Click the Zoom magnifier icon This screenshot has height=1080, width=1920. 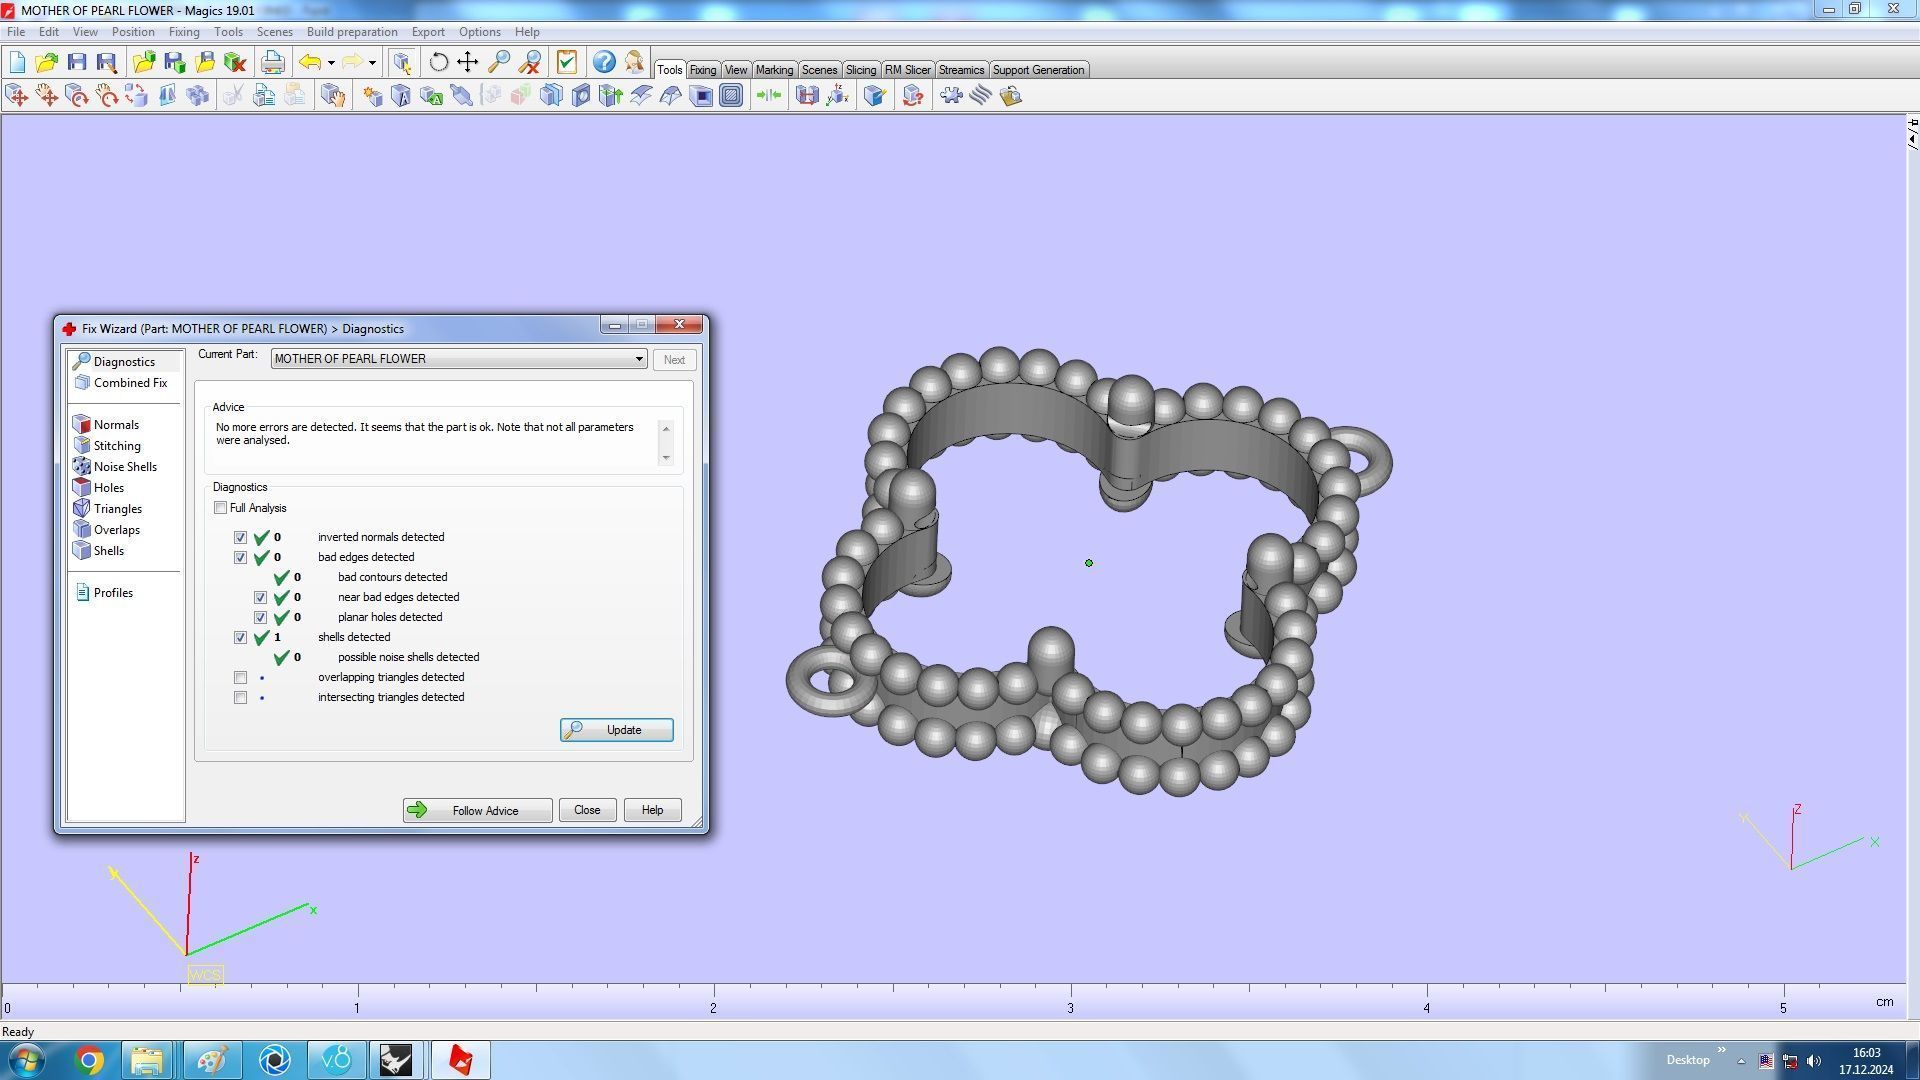[498, 63]
